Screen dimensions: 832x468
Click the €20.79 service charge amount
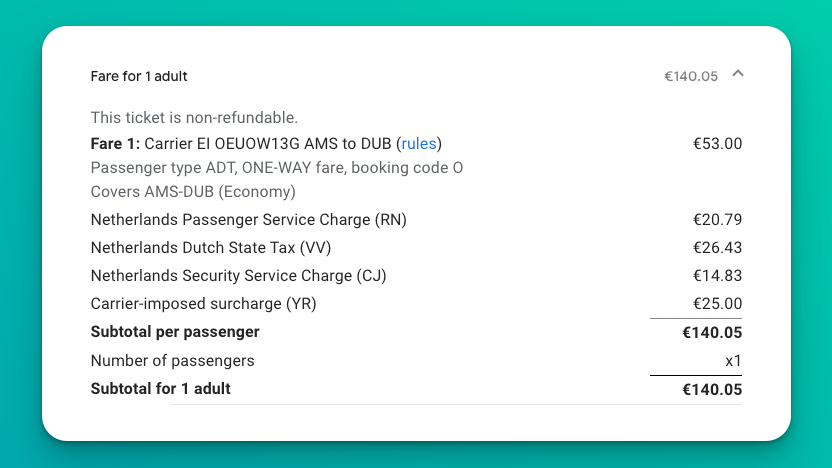(x=717, y=219)
